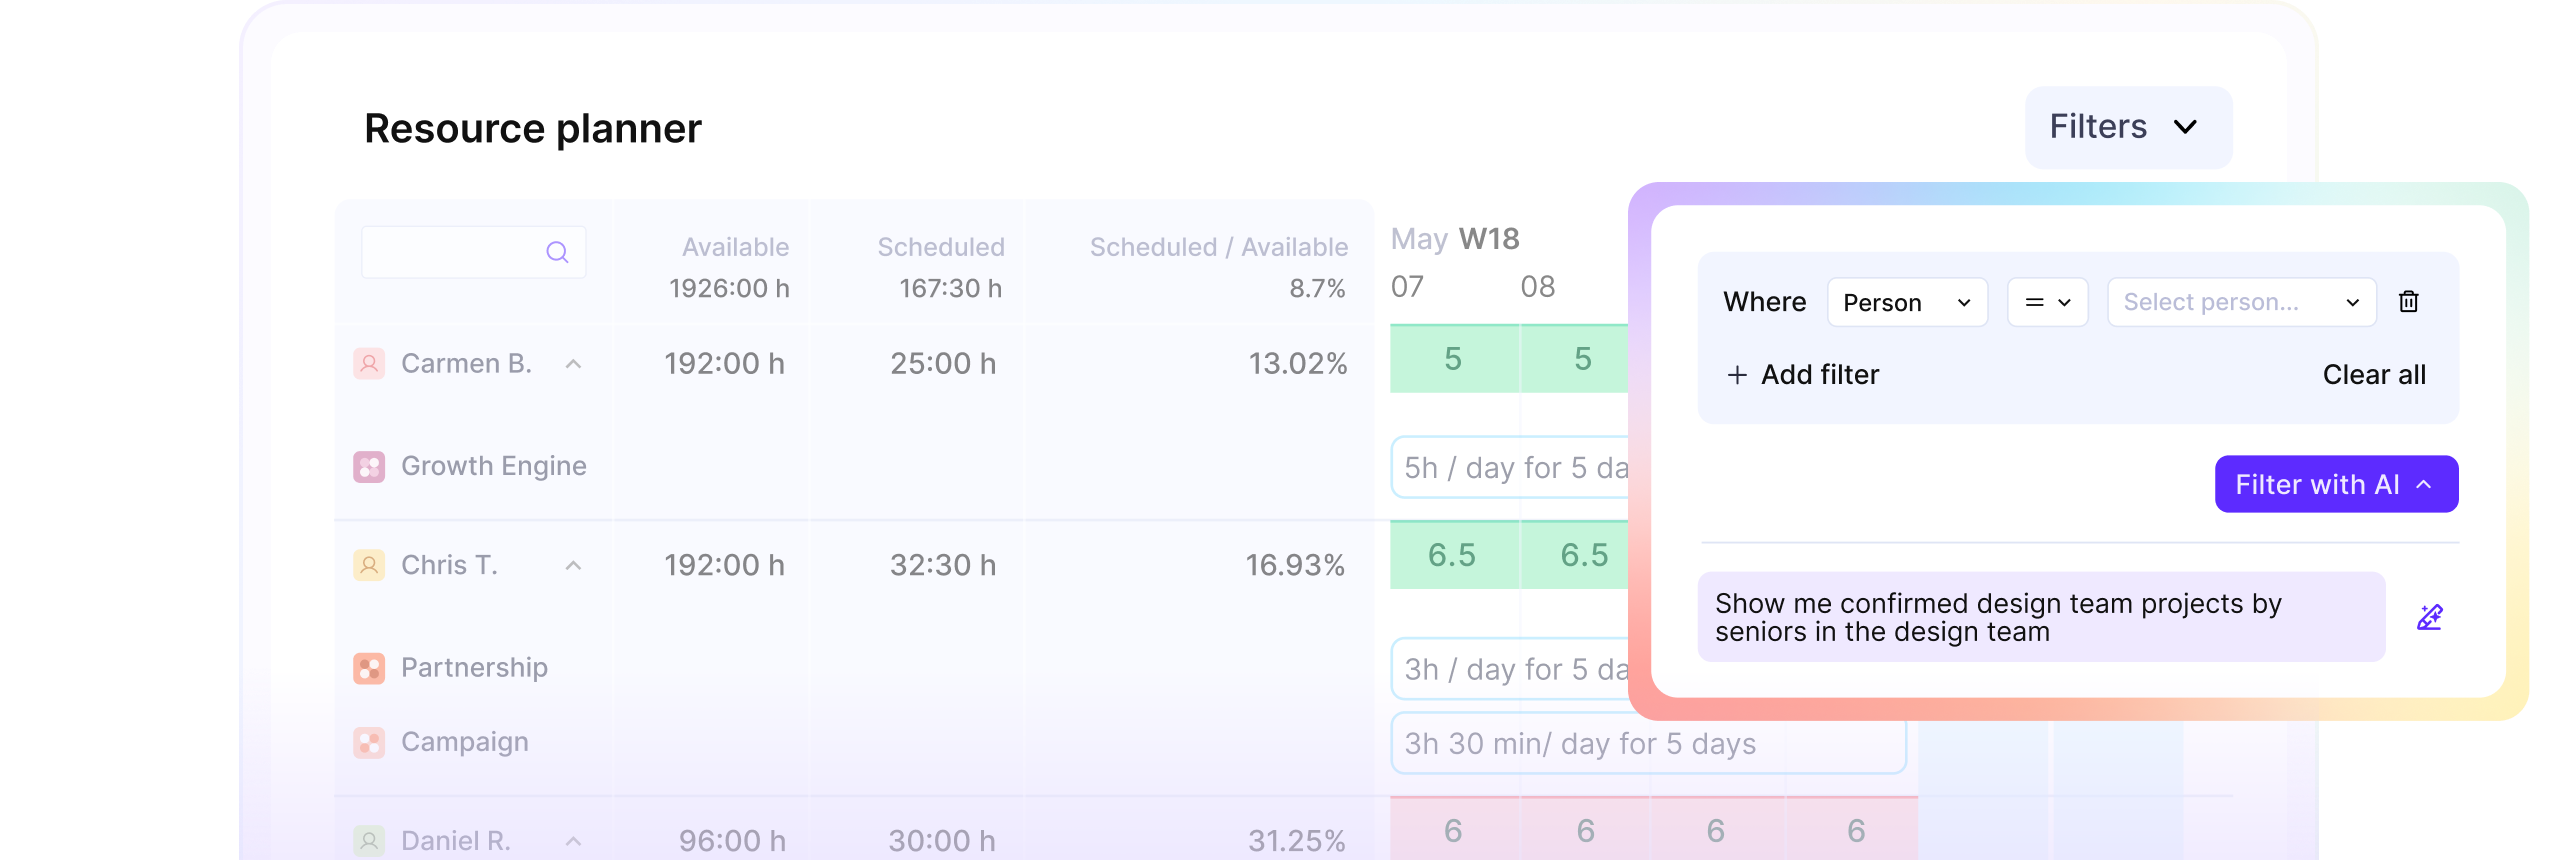
Task: Click Campaign project icon
Action: coord(369,742)
